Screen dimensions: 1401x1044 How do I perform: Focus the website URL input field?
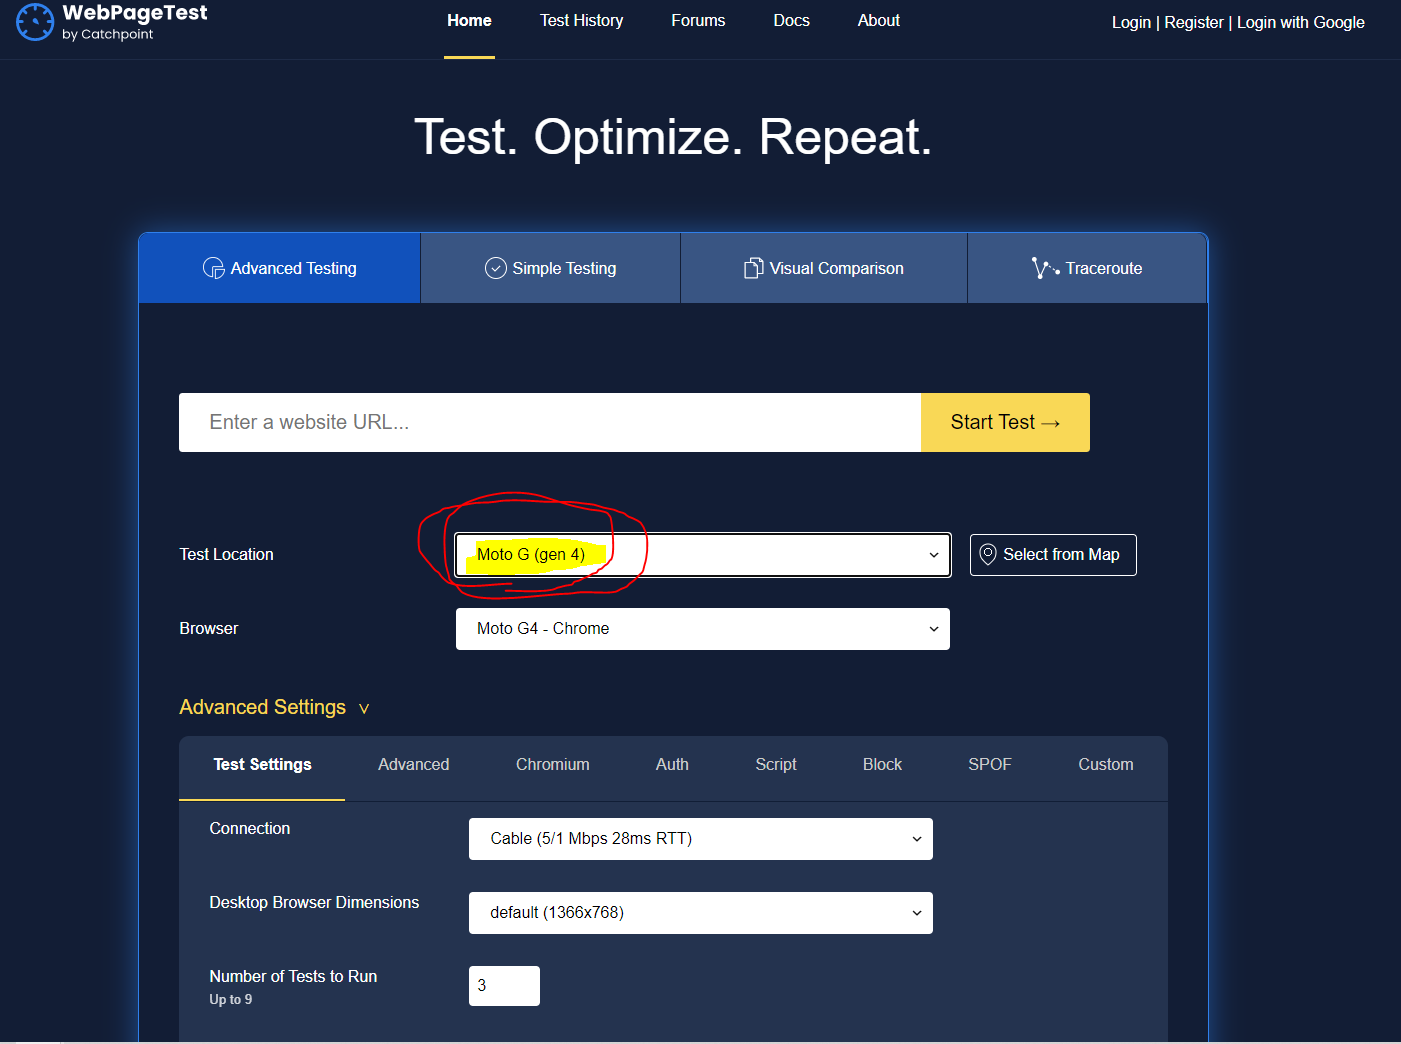point(550,422)
